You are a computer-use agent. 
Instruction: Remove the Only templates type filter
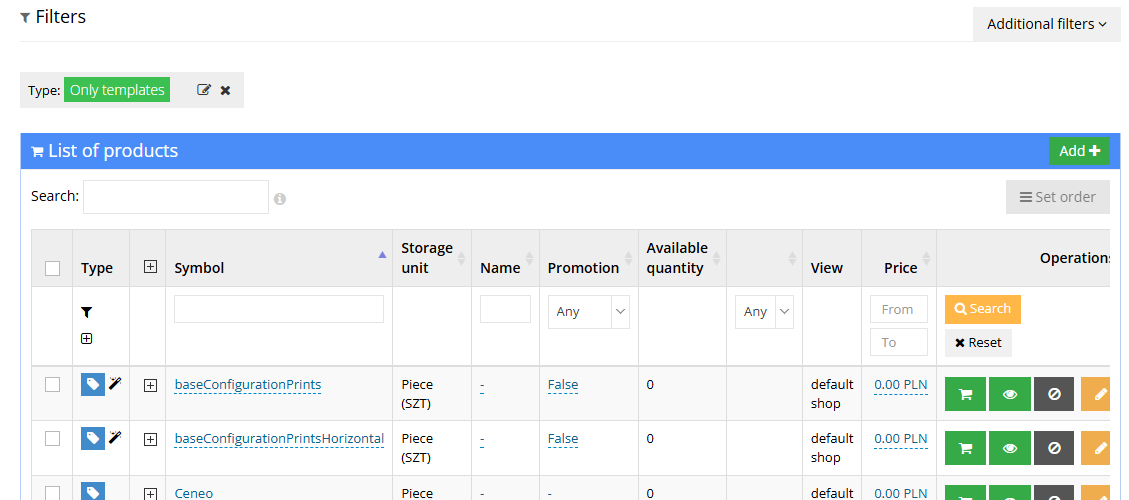pyautogui.click(x=225, y=90)
